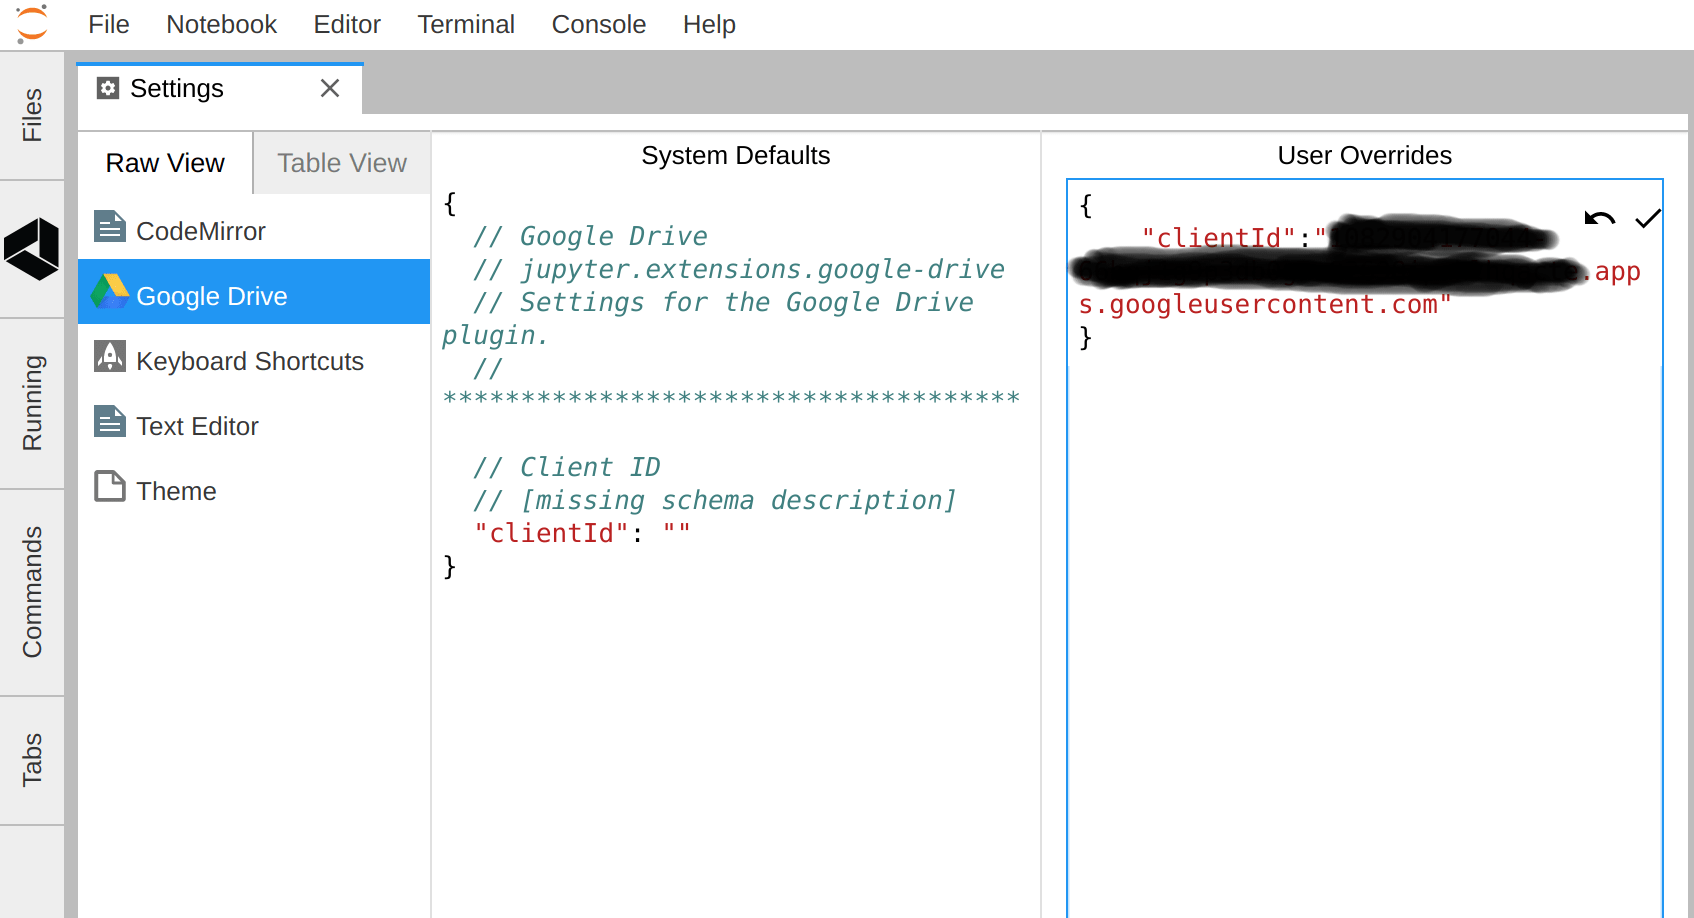Image resolution: width=1694 pixels, height=918 pixels.
Task: Click the Theme page icon
Action: pyautogui.click(x=109, y=486)
